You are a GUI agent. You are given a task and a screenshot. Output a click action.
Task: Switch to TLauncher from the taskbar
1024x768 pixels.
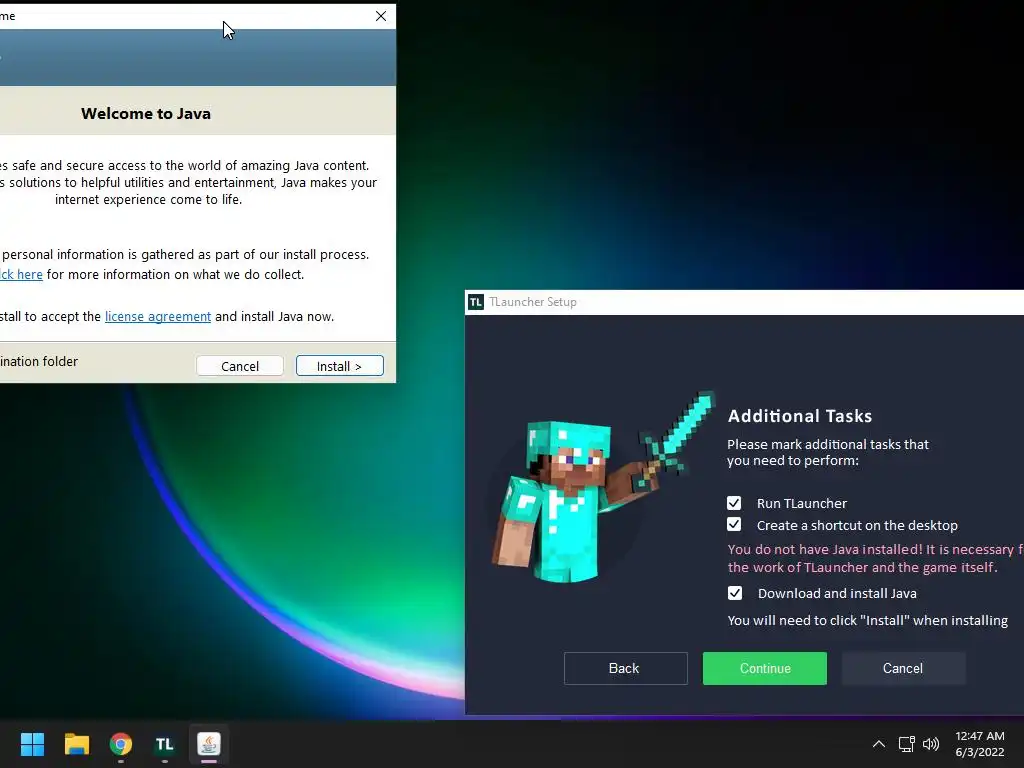coord(165,744)
